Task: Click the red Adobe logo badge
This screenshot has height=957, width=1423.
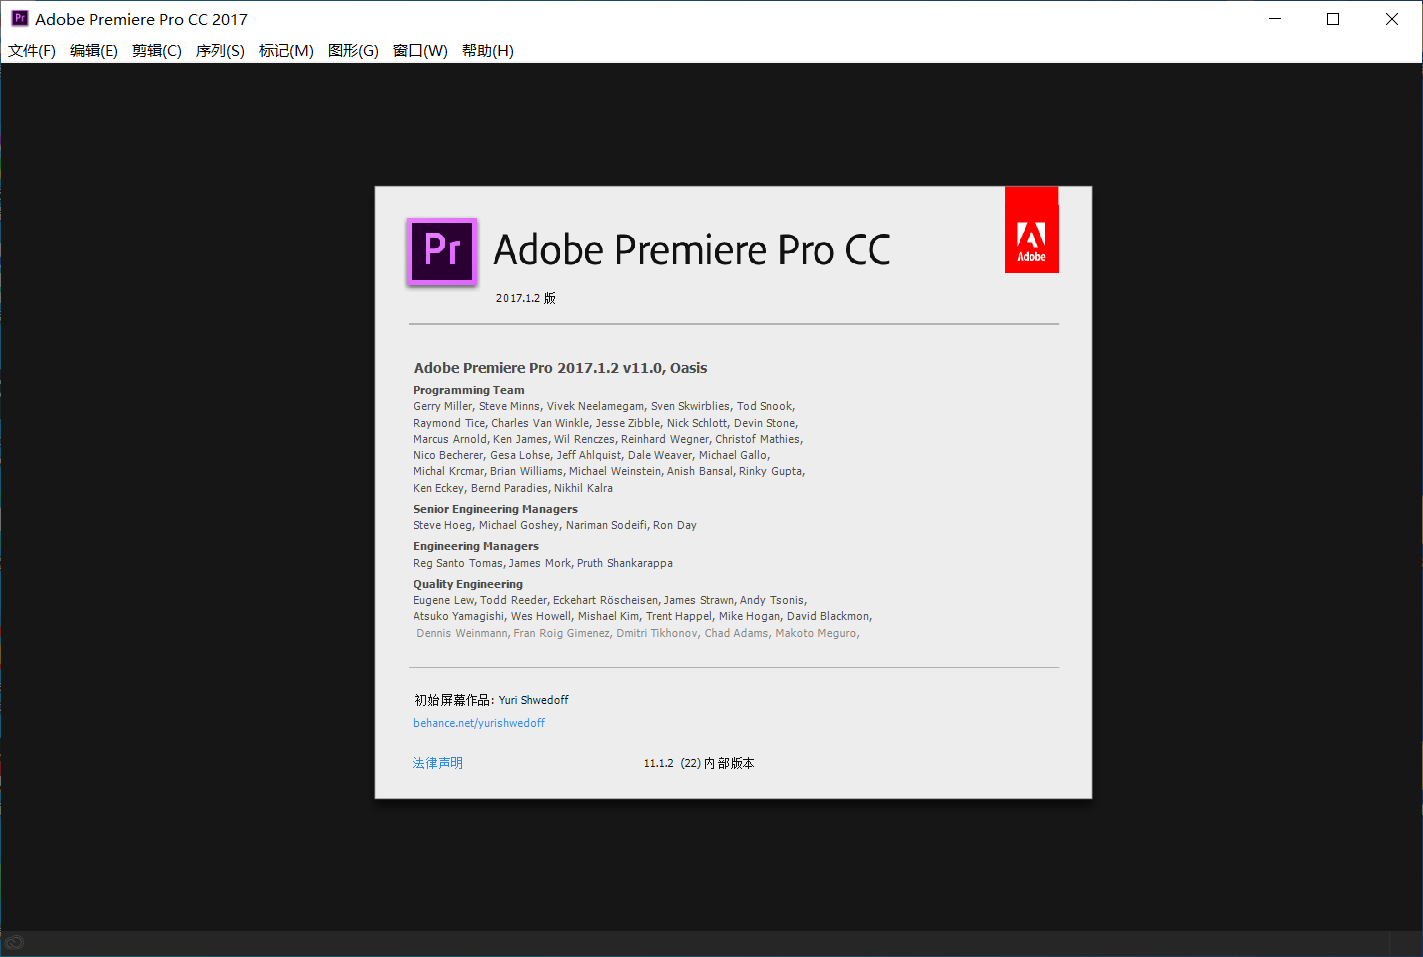Action: click(x=1031, y=230)
